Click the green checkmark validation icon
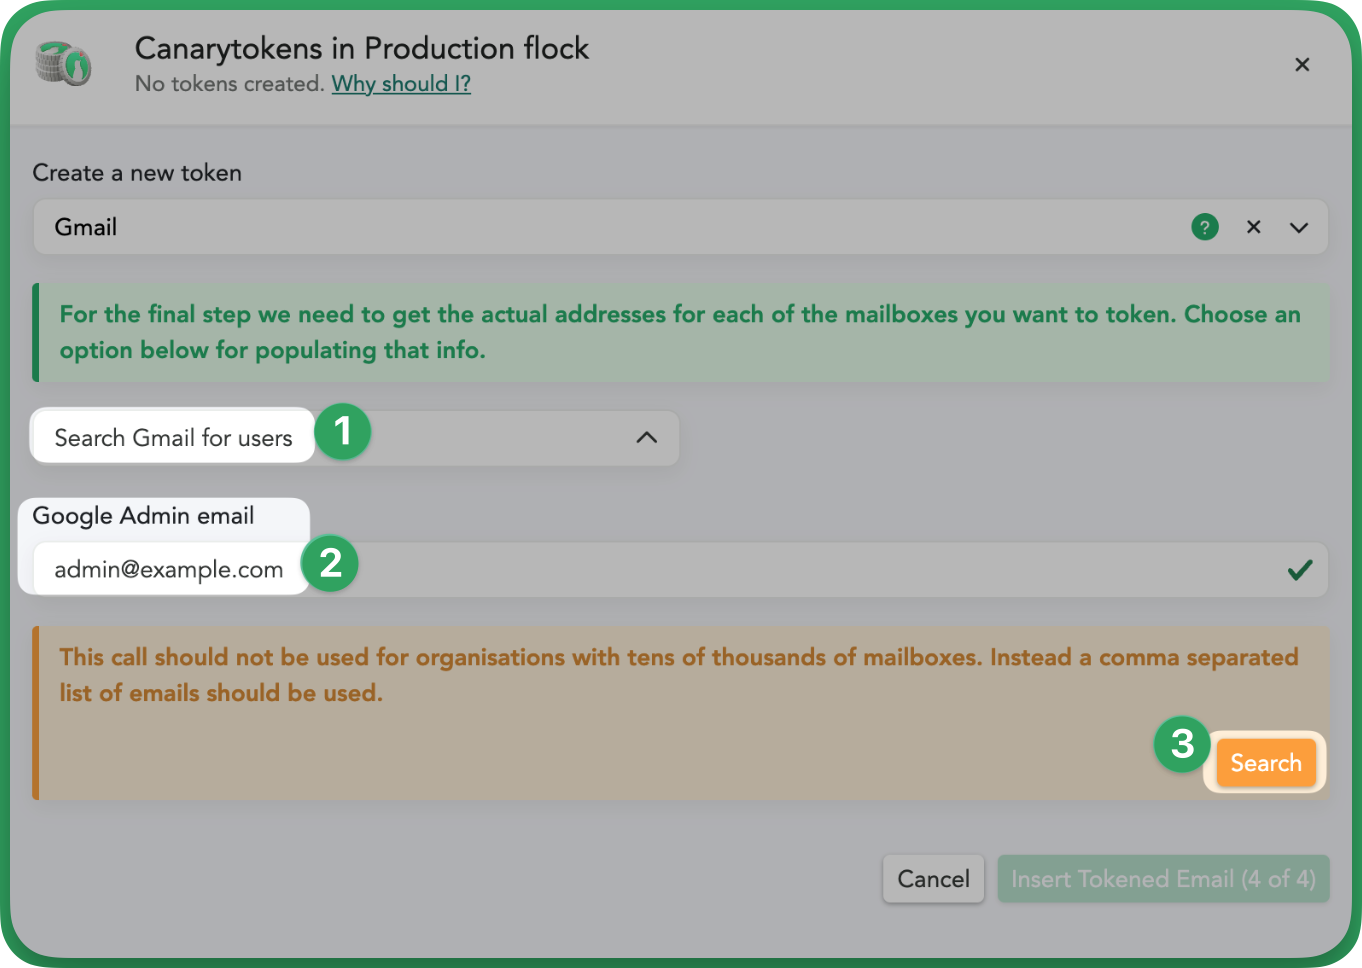 click(1300, 570)
